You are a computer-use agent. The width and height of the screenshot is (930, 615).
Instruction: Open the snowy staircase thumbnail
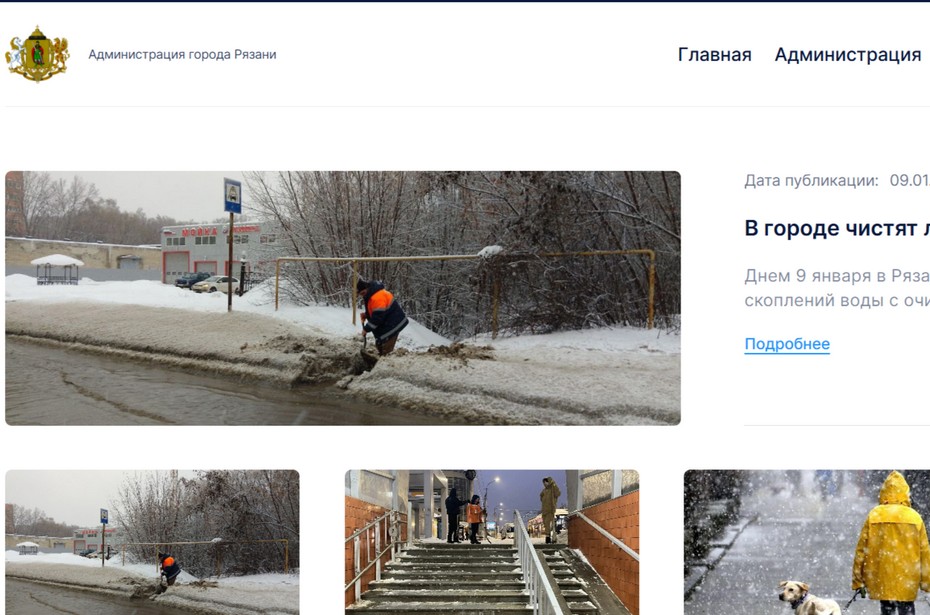[492, 542]
